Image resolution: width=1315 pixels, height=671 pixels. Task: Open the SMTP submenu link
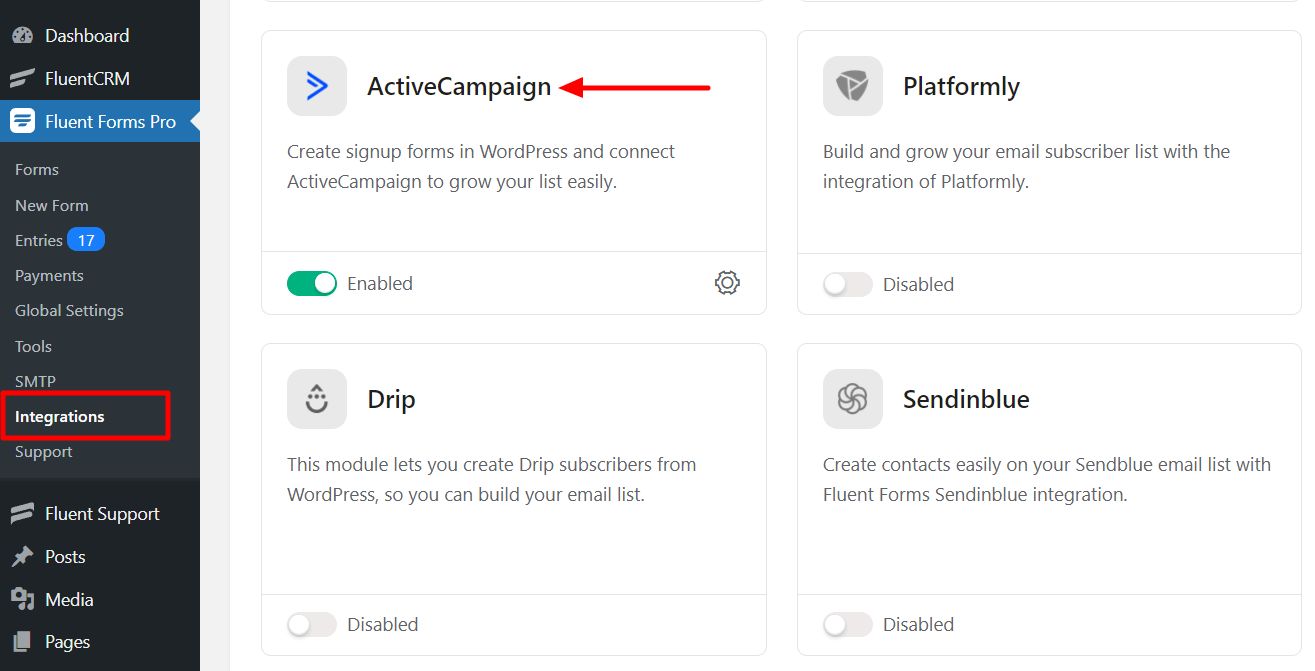[x=35, y=382]
